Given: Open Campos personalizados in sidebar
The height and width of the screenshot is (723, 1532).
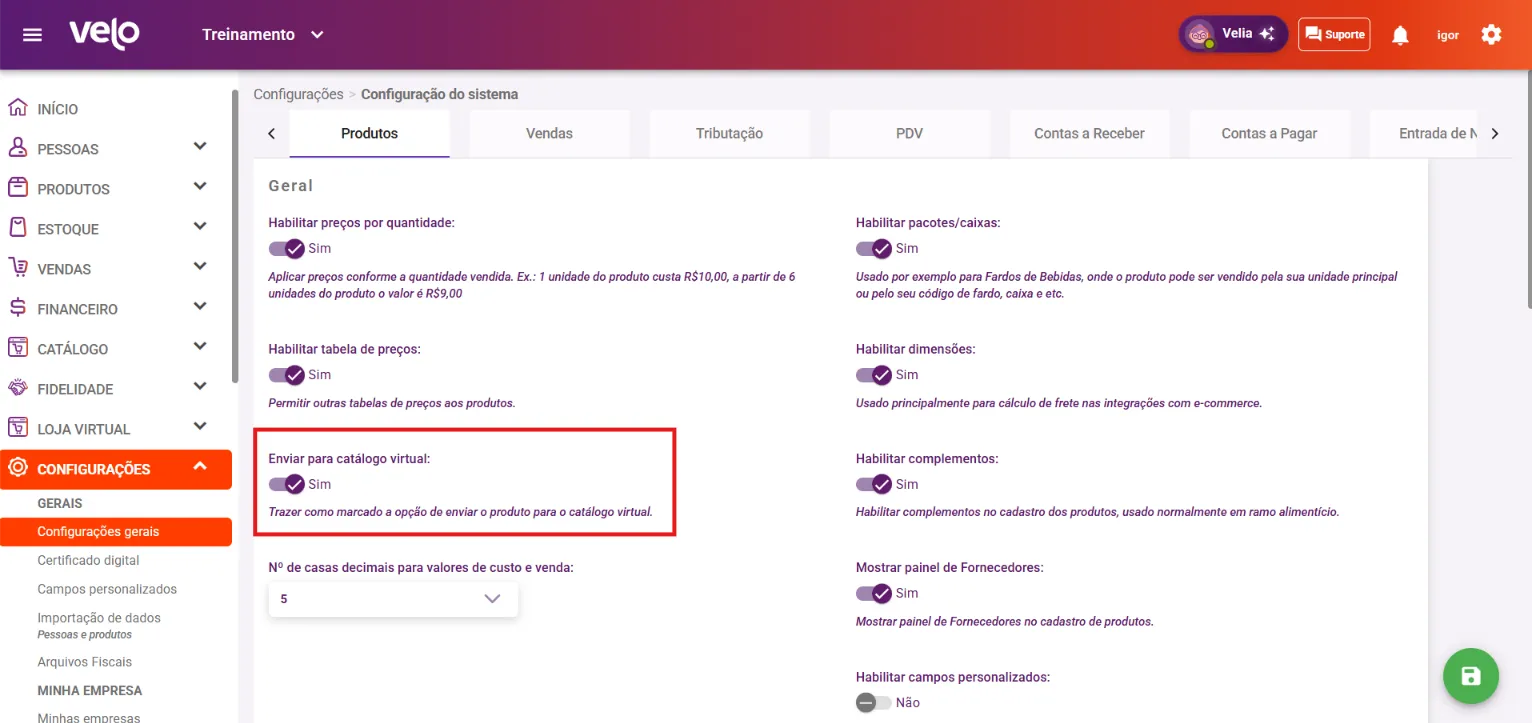Looking at the screenshot, I should pyautogui.click(x=107, y=590).
